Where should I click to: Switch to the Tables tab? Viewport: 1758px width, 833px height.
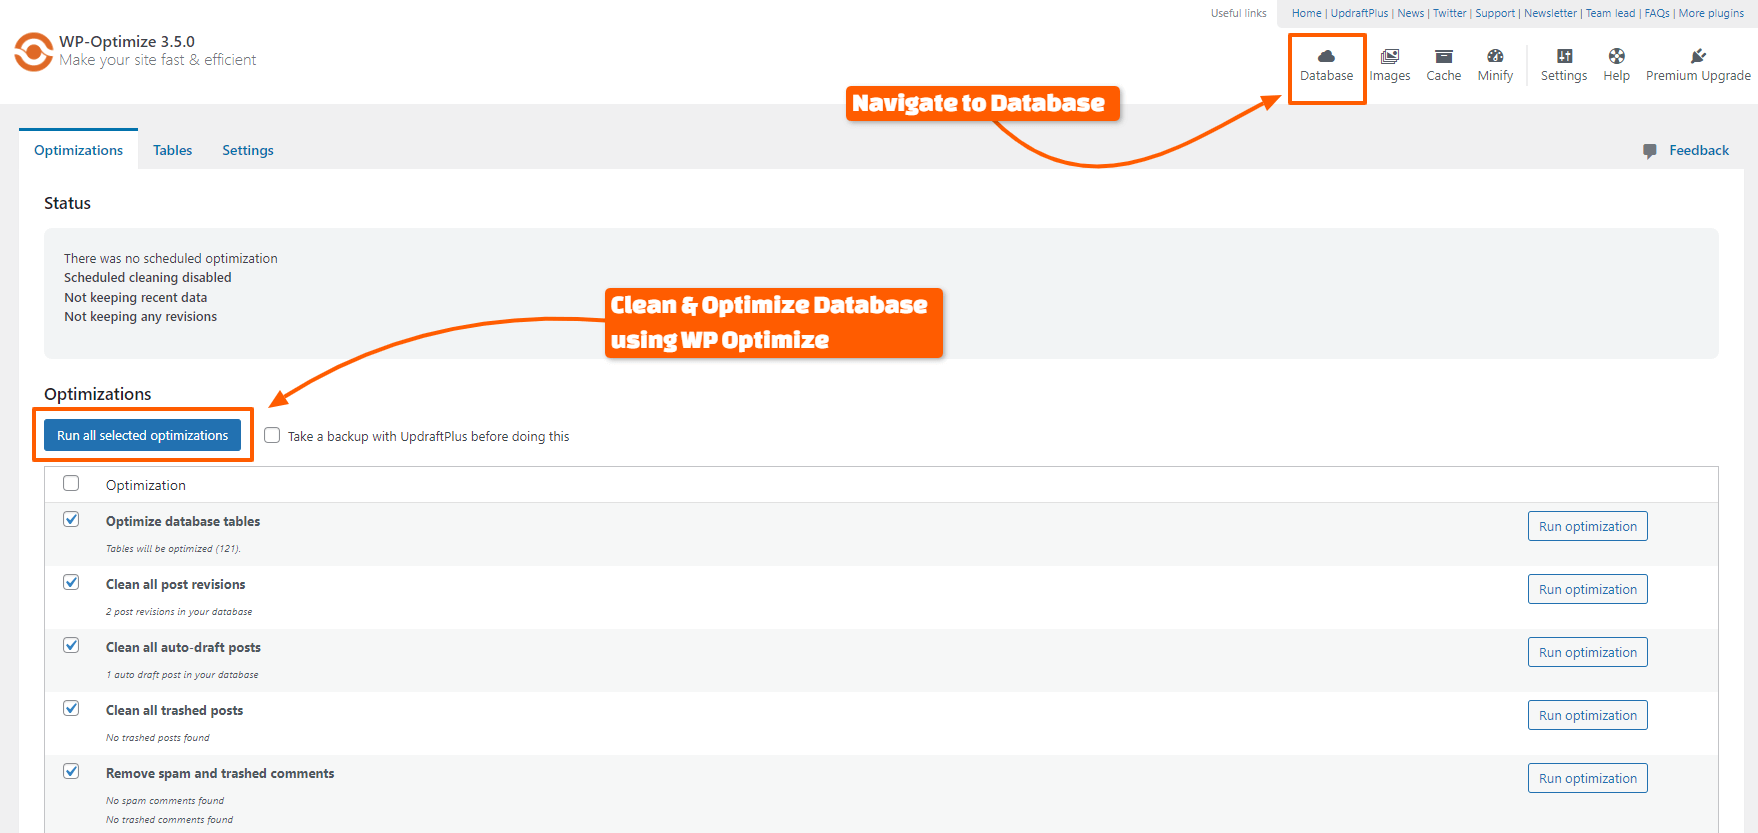pos(172,150)
